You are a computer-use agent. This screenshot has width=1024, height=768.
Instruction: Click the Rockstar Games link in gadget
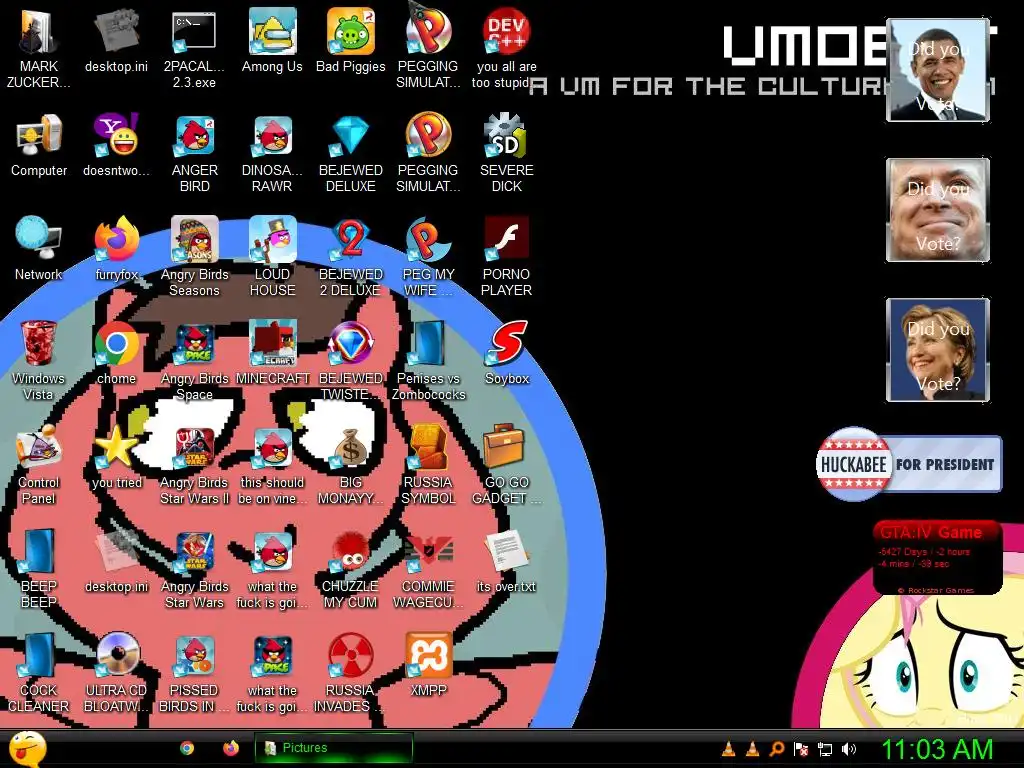tap(936, 590)
